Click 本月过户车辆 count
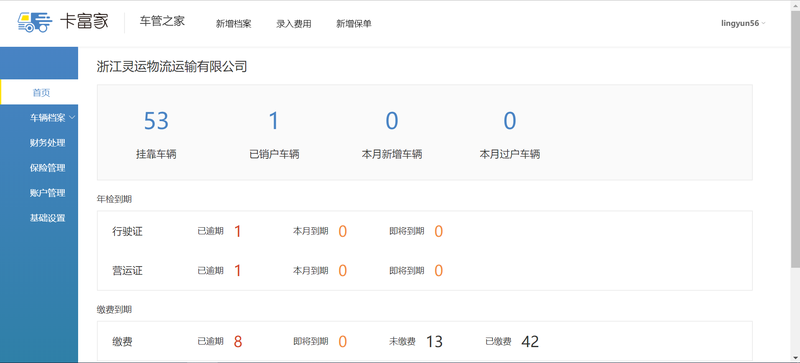The image size is (800, 363). point(510,121)
